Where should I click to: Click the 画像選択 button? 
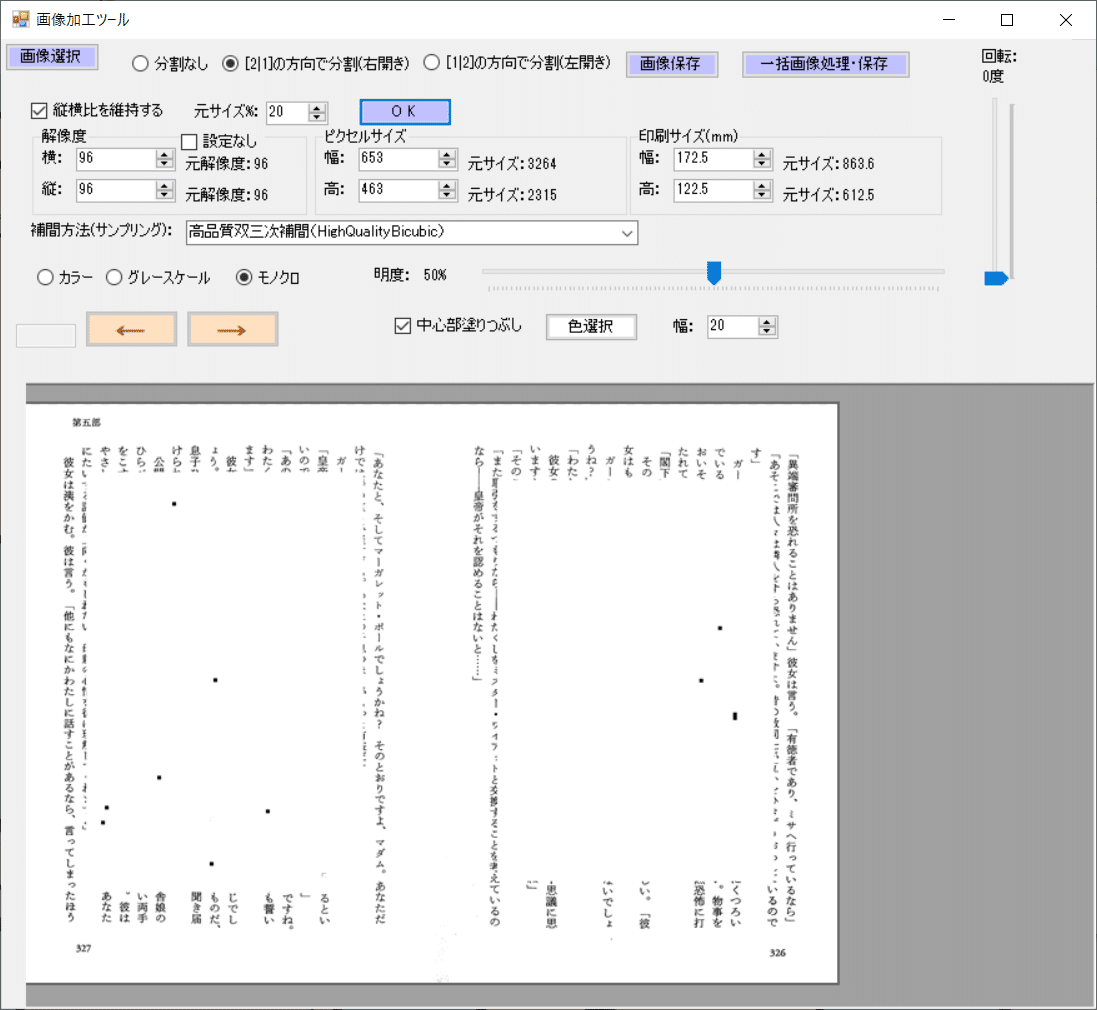(51, 57)
